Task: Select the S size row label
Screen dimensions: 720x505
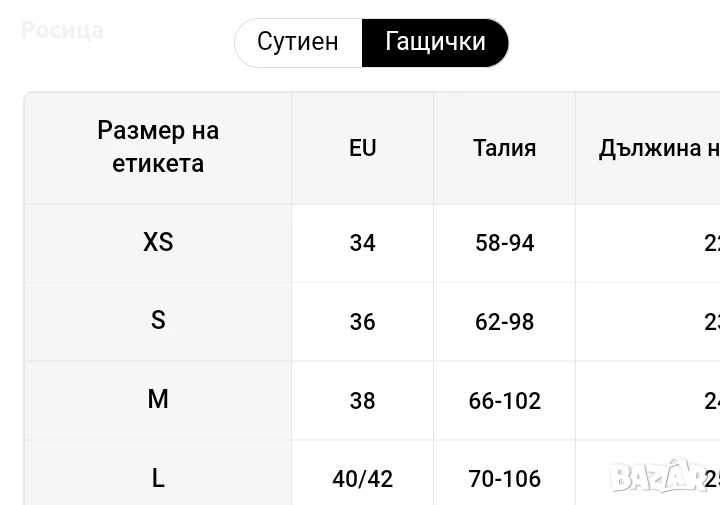Action: (158, 320)
